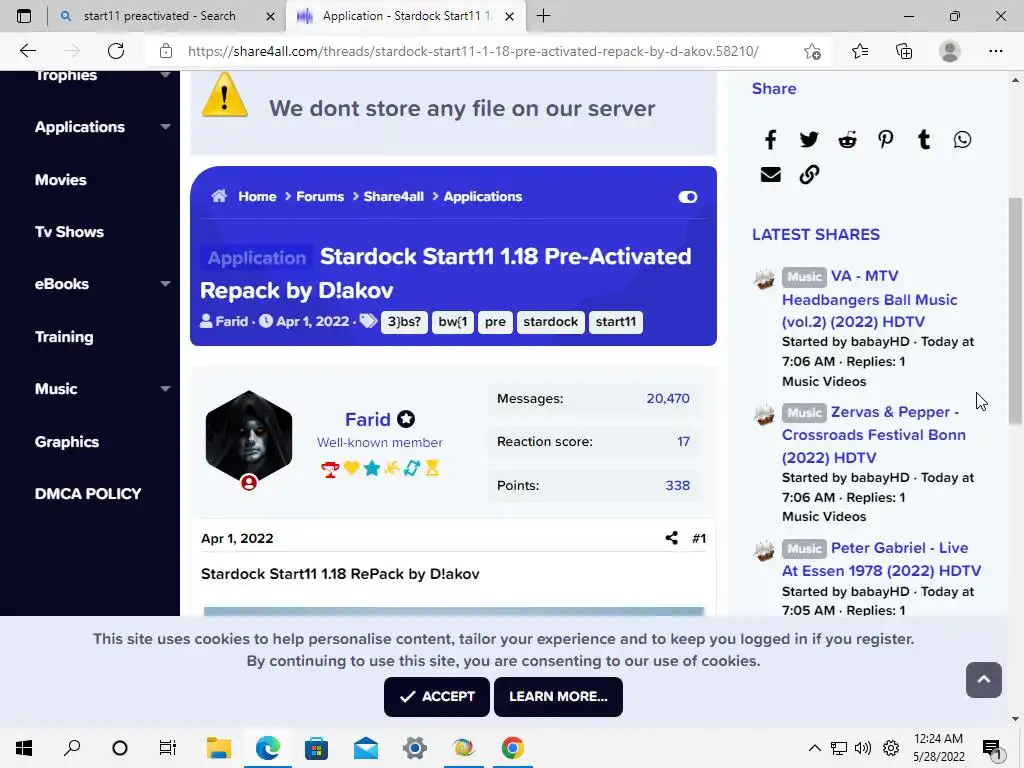Open Tv Shows sidebar menu item
This screenshot has height=768, width=1024.
69,232
